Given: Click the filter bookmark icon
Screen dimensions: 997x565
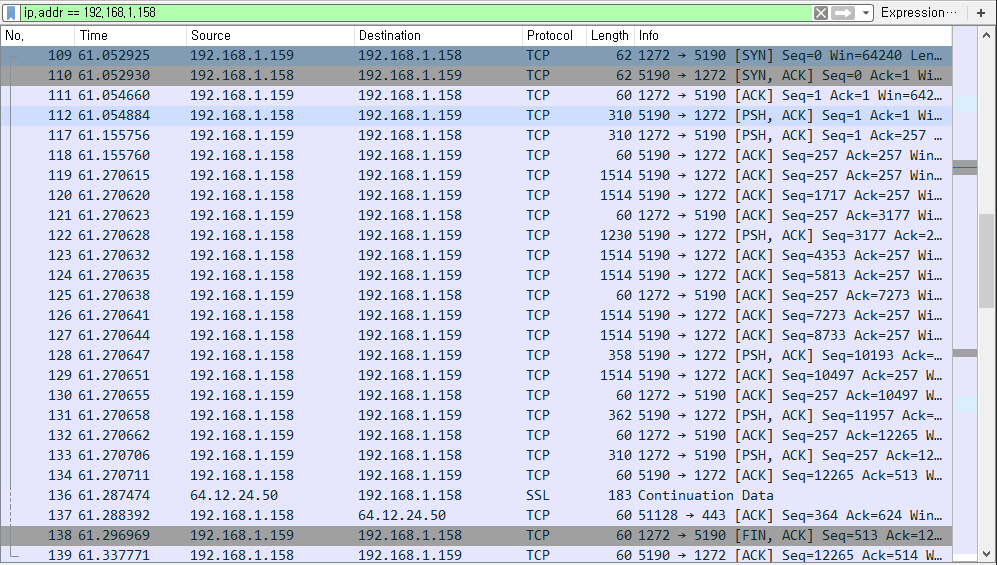Looking at the screenshot, I should tap(11, 13).
